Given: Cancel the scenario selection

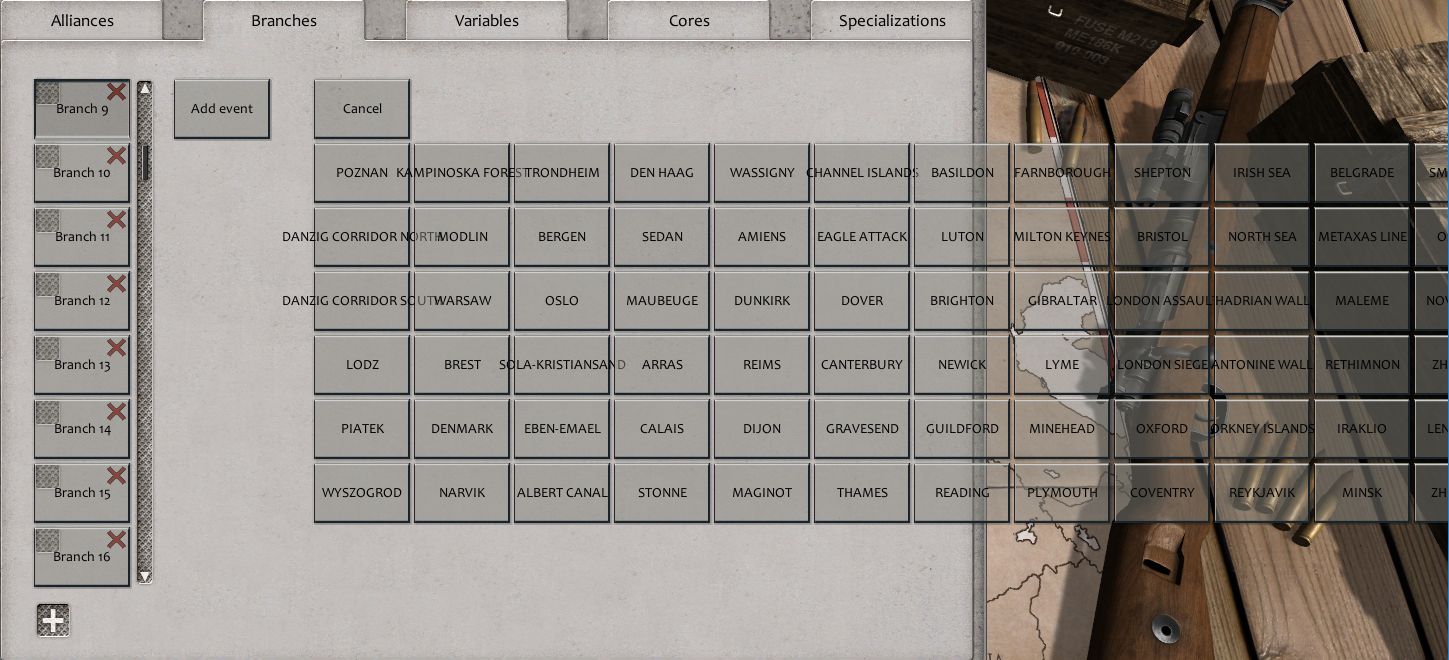Looking at the screenshot, I should 362,109.
